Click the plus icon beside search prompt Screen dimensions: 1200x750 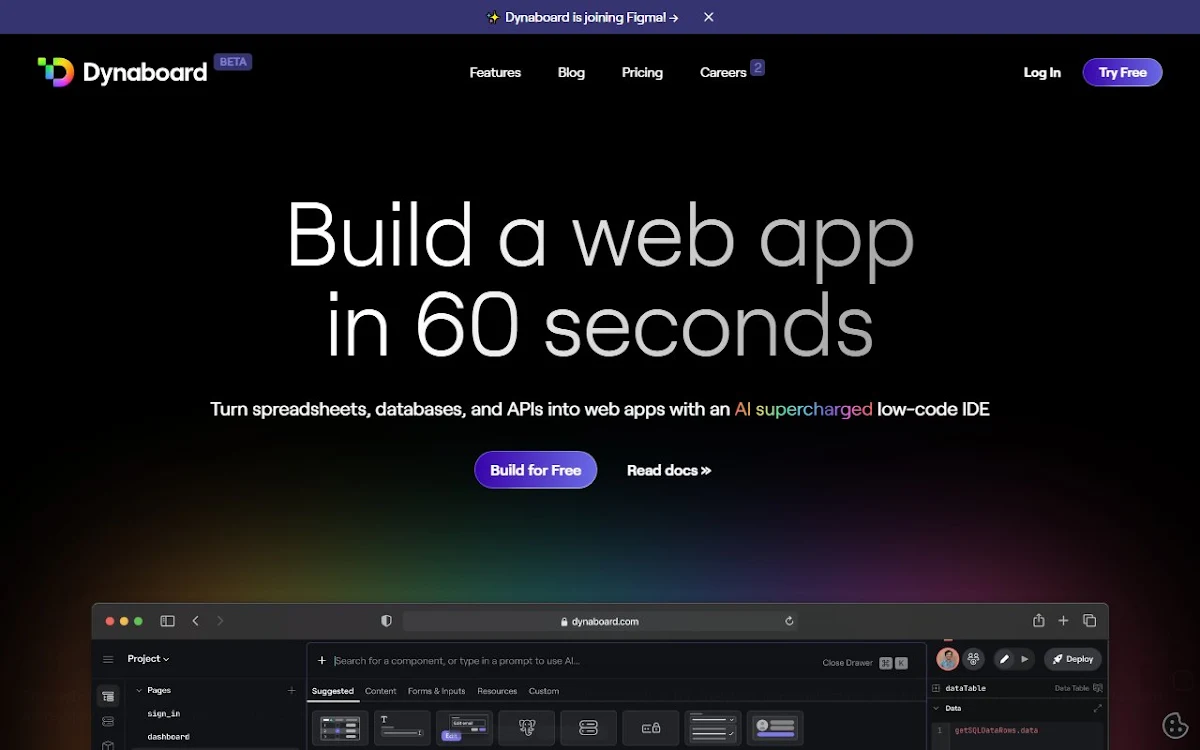pos(322,661)
